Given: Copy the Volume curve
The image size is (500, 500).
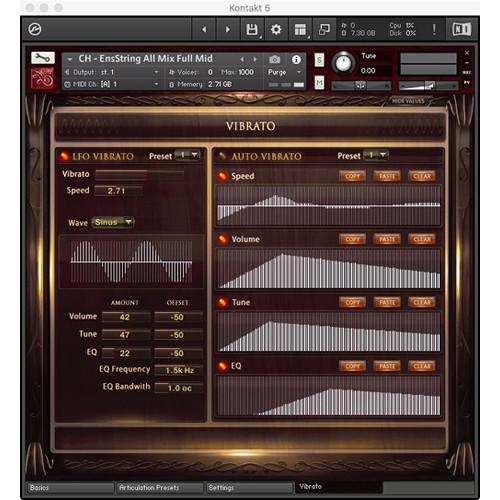Looking at the screenshot, I should [353, 239].
